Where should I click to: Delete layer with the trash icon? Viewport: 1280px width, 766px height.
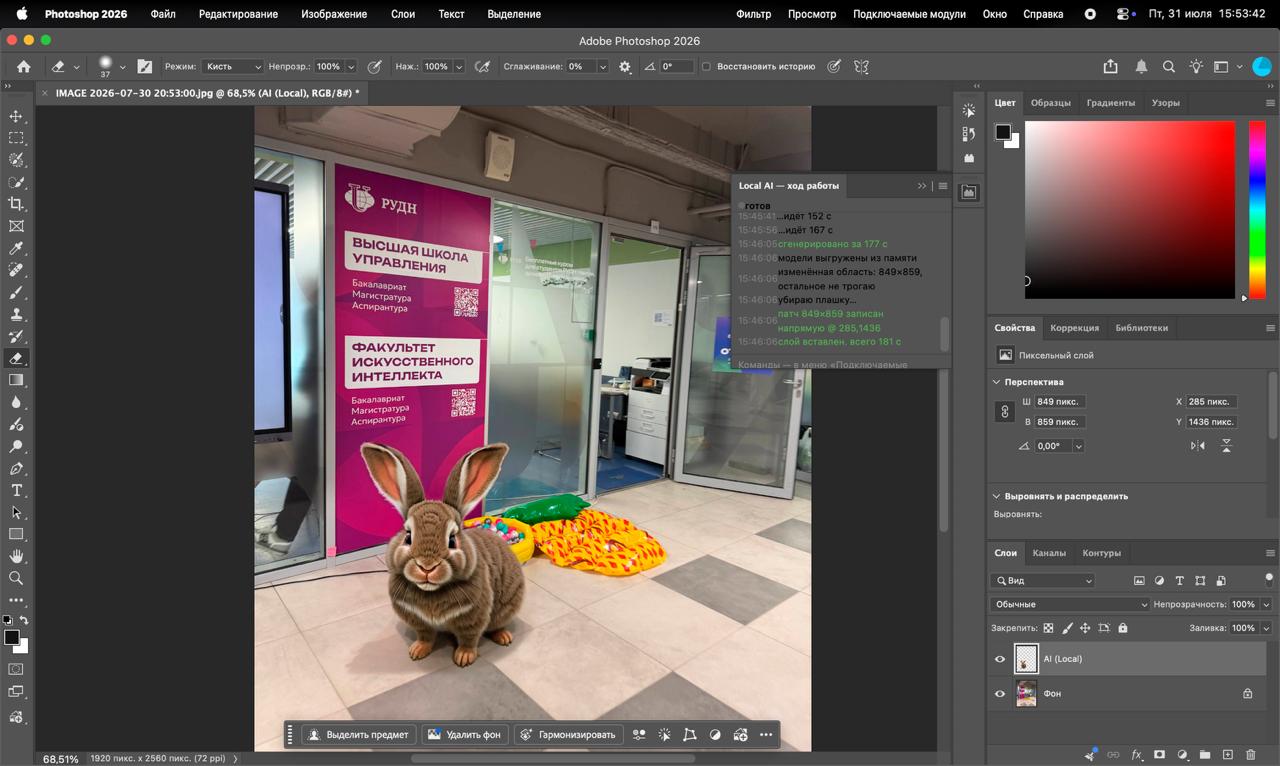coord(1250,755)
